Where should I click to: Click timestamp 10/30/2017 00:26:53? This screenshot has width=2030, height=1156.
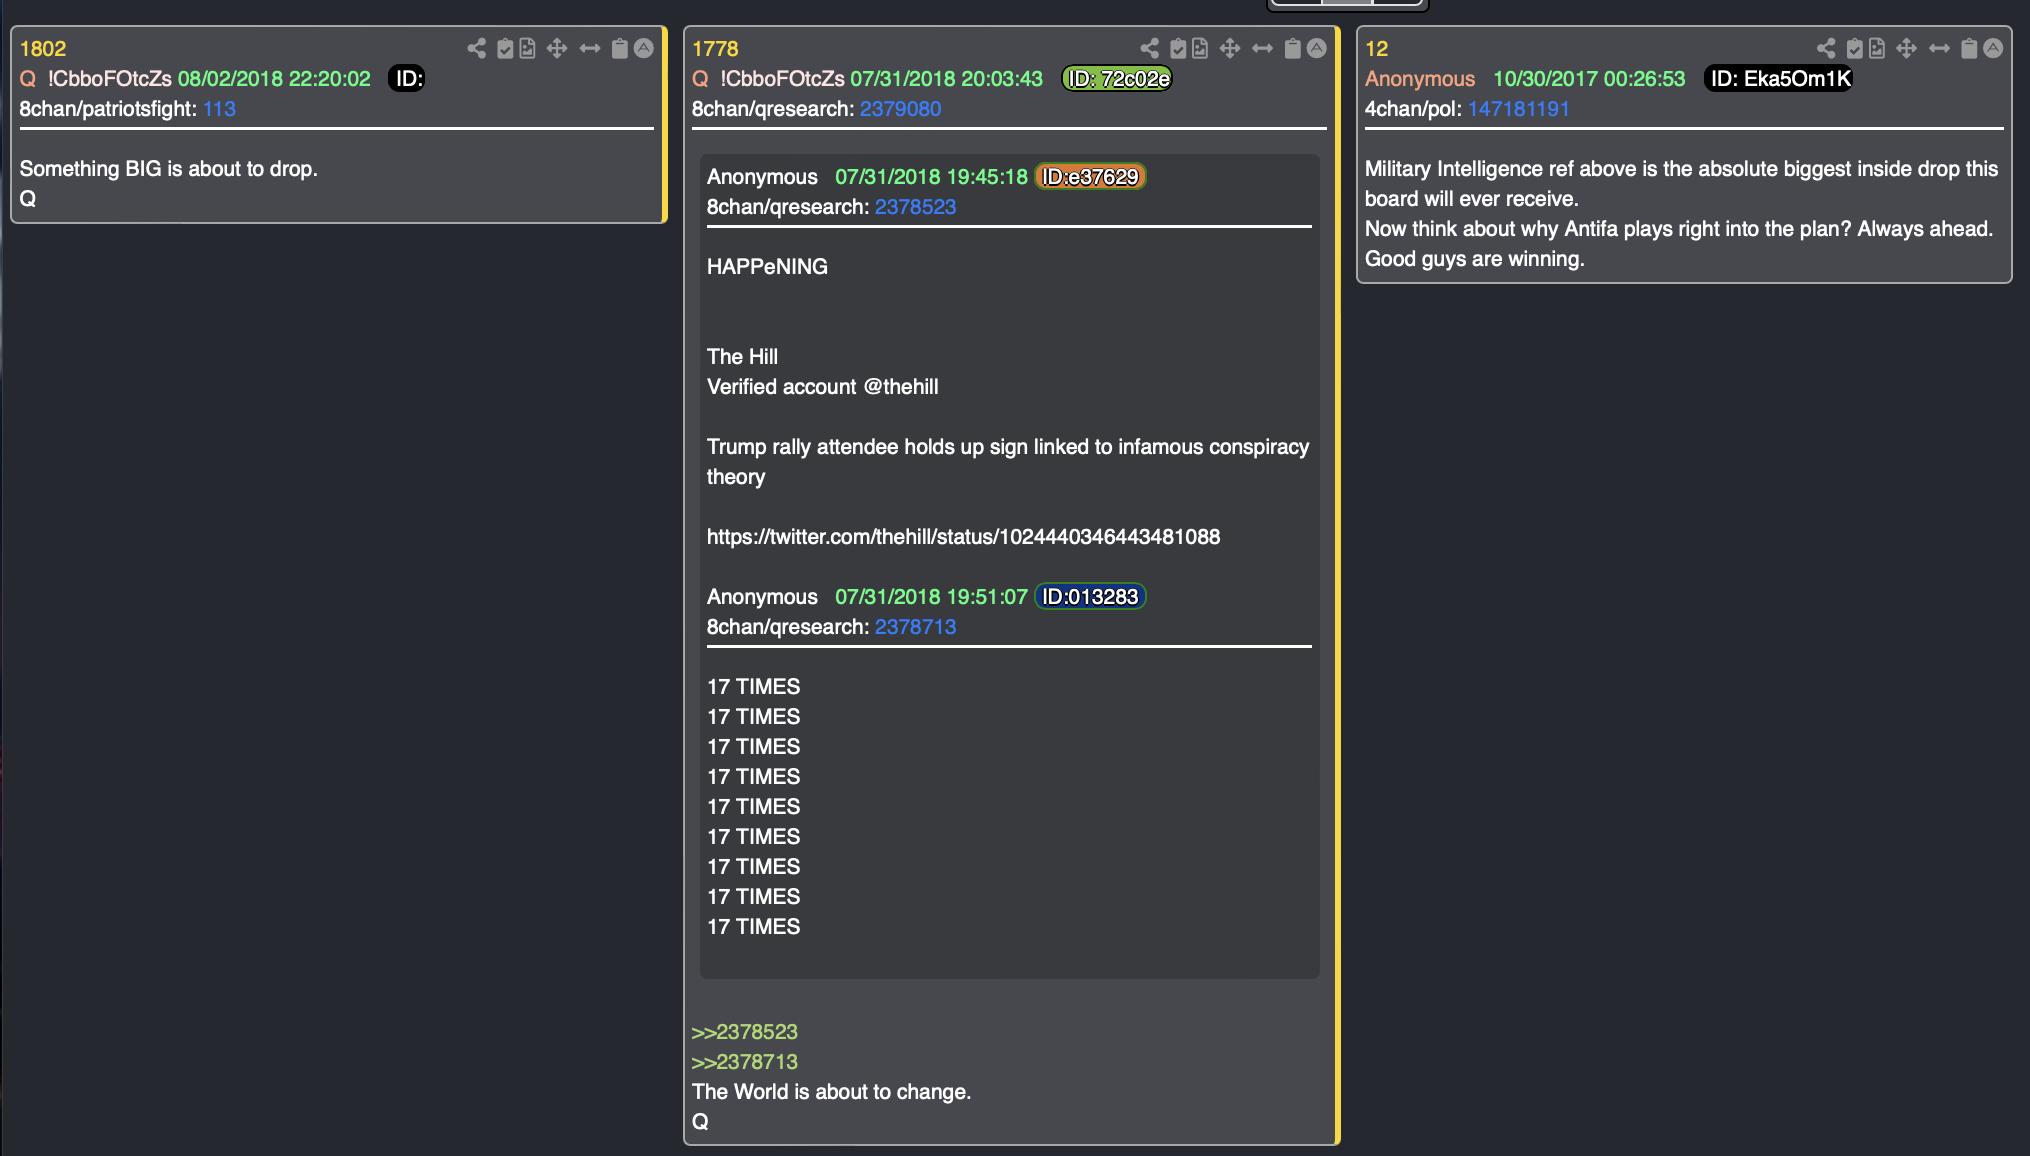pos(1589,78)
